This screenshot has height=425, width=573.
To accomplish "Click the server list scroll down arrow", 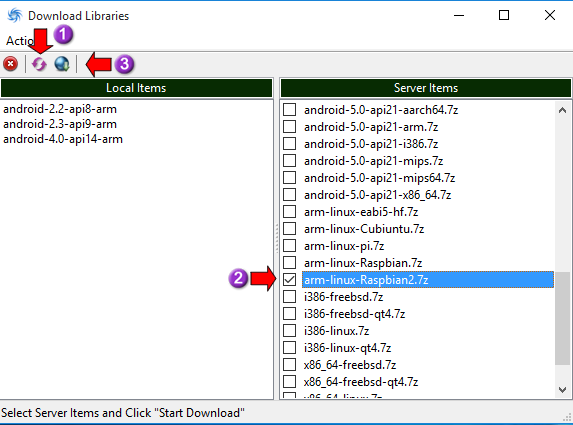I will pos(562,390).
